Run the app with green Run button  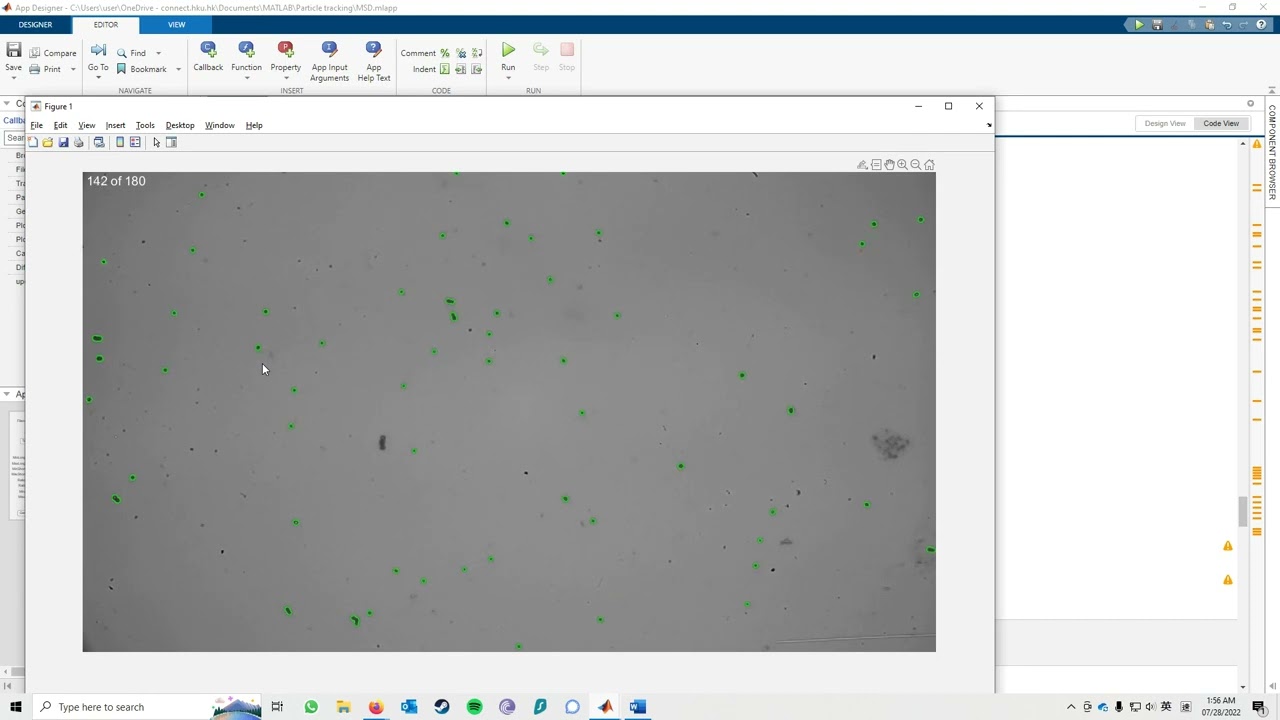tap(508, 50)
